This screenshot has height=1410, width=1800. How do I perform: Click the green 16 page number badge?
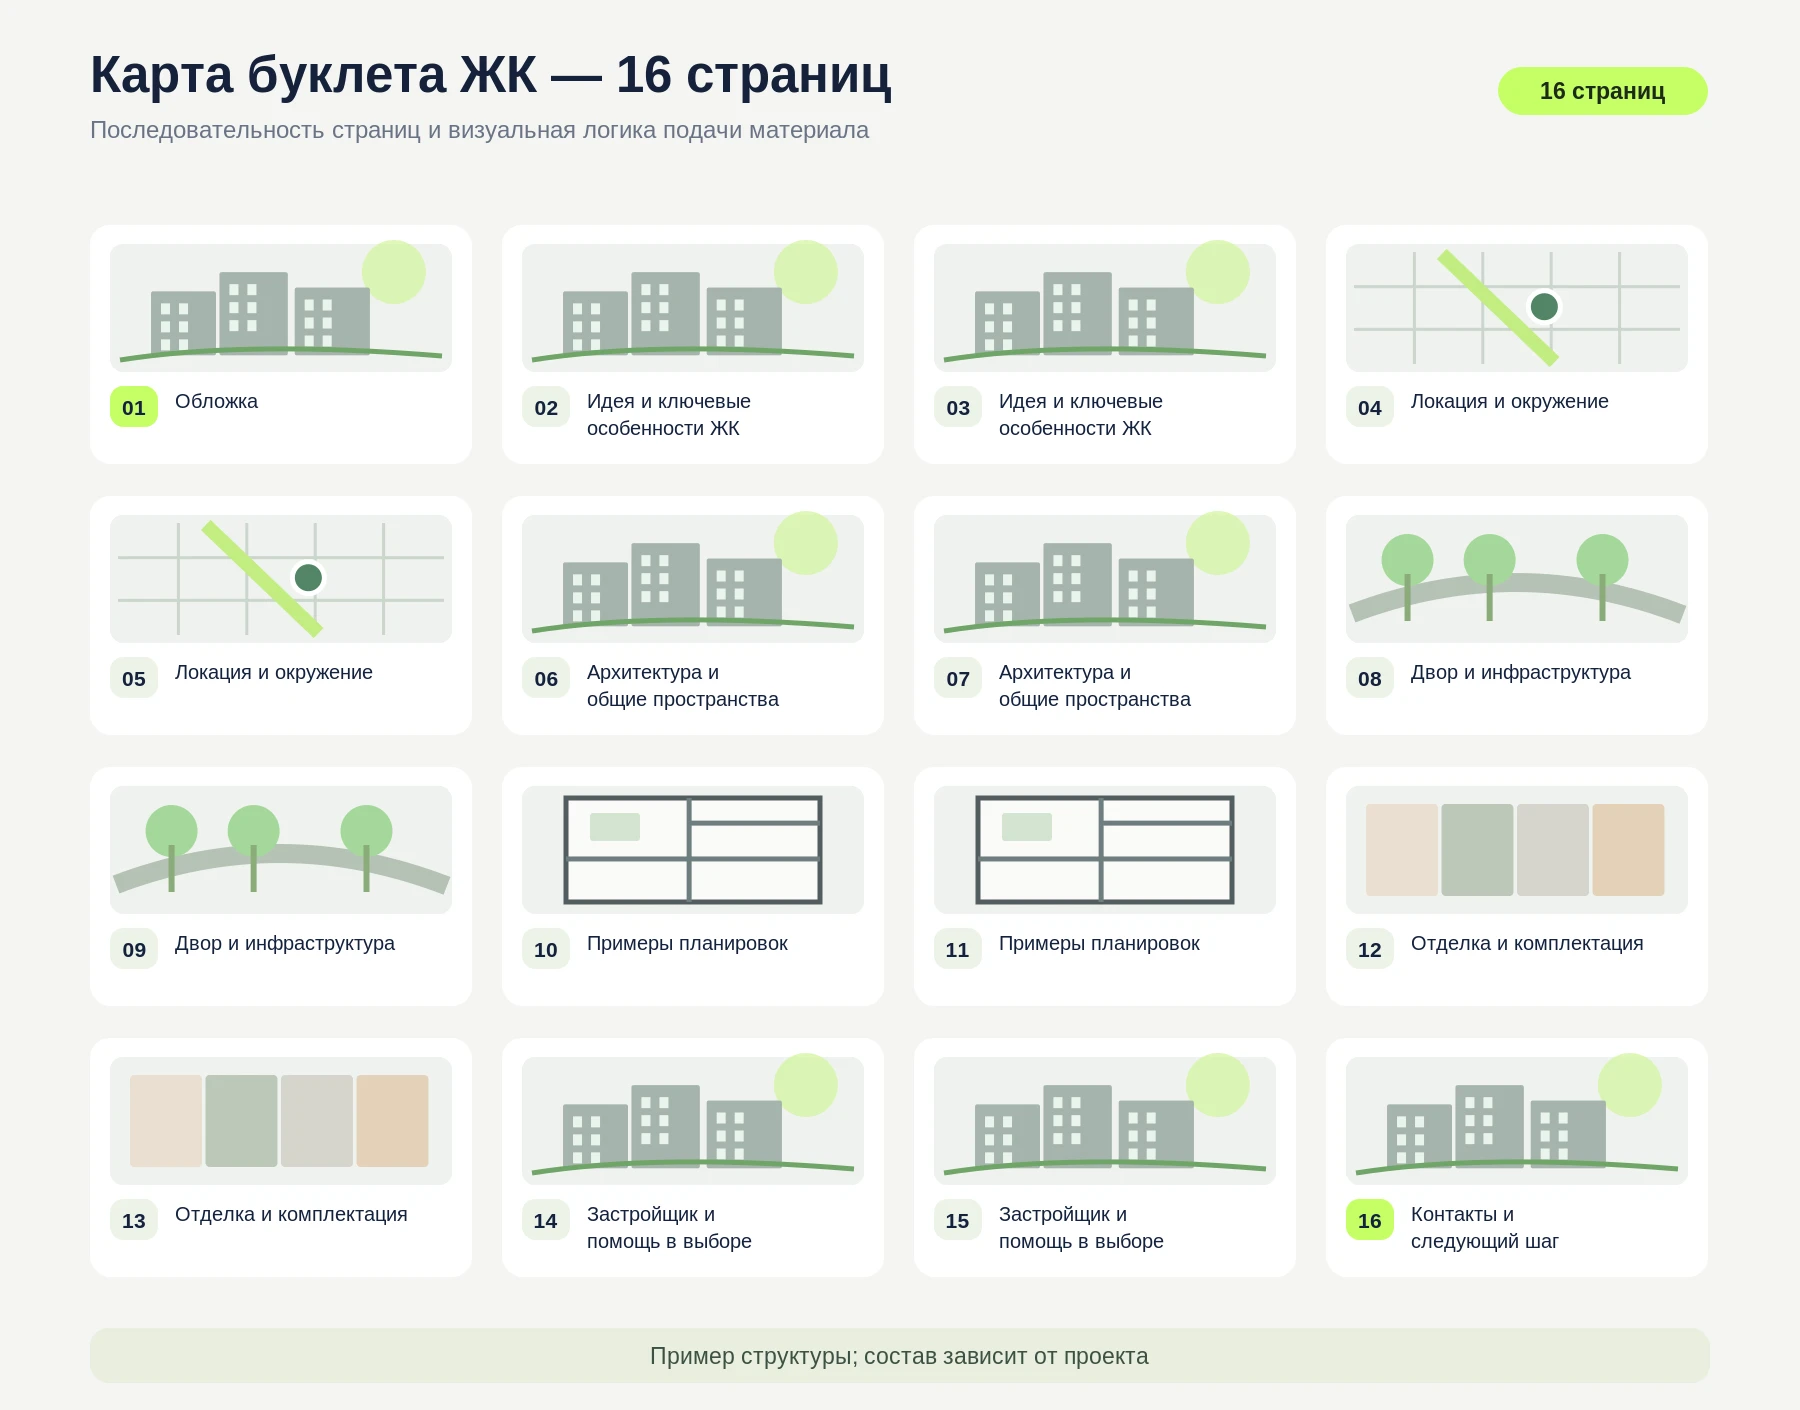pos(1370,1220)
